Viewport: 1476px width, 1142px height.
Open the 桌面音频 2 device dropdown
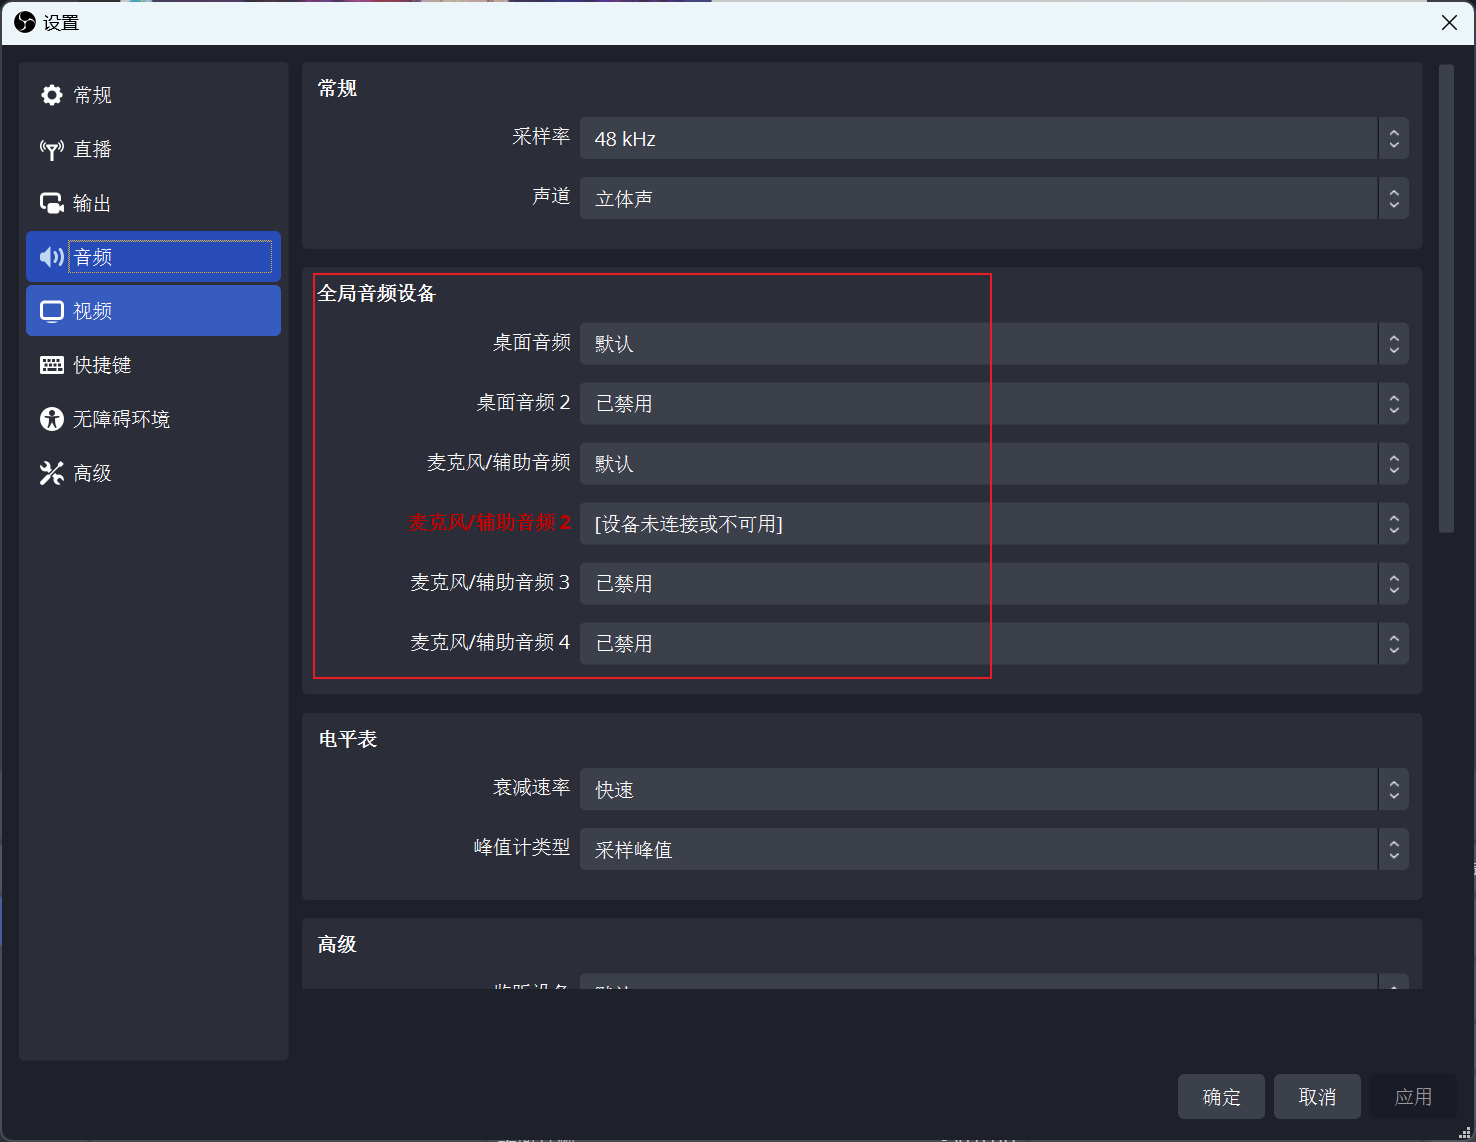tap(994, 403)
